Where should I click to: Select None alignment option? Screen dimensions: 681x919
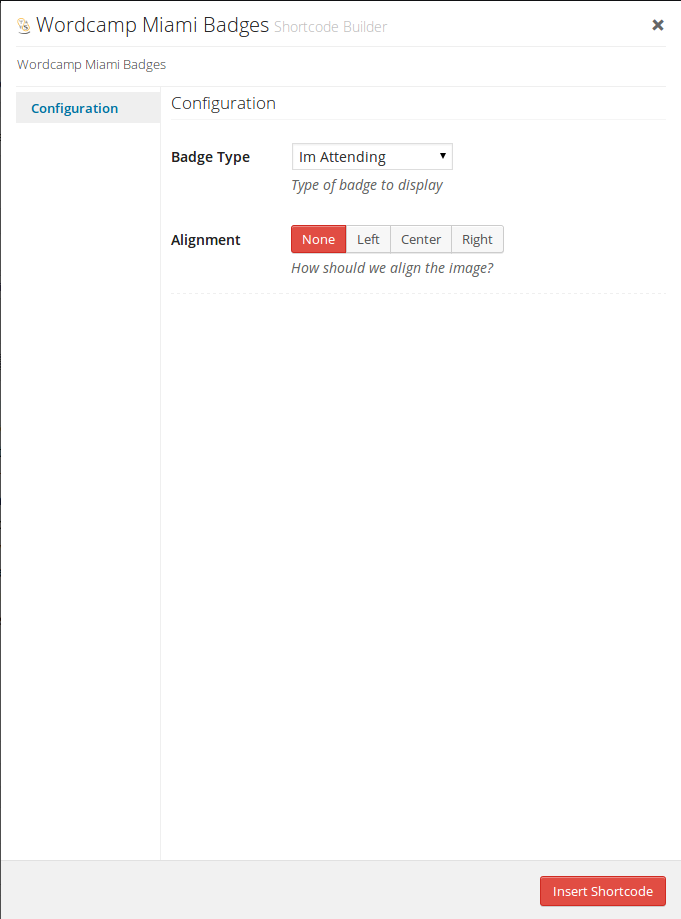(x=318, y=239)
